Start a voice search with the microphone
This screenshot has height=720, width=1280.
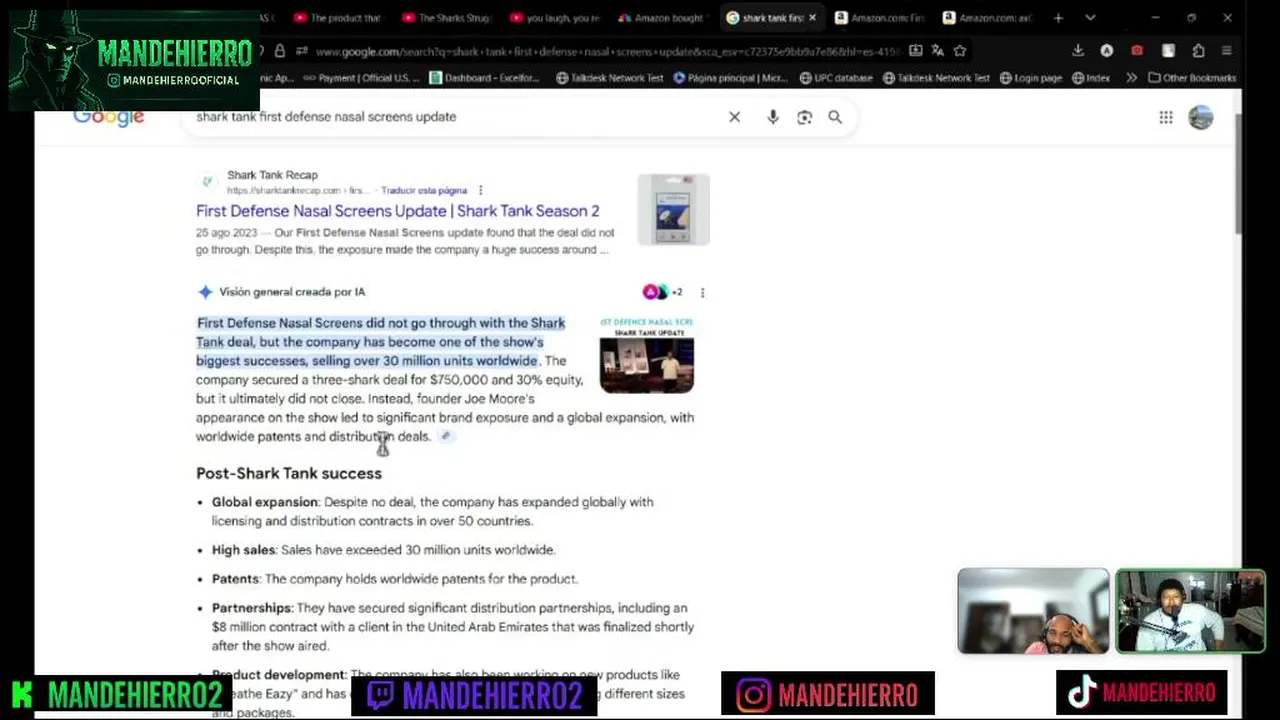773,117
